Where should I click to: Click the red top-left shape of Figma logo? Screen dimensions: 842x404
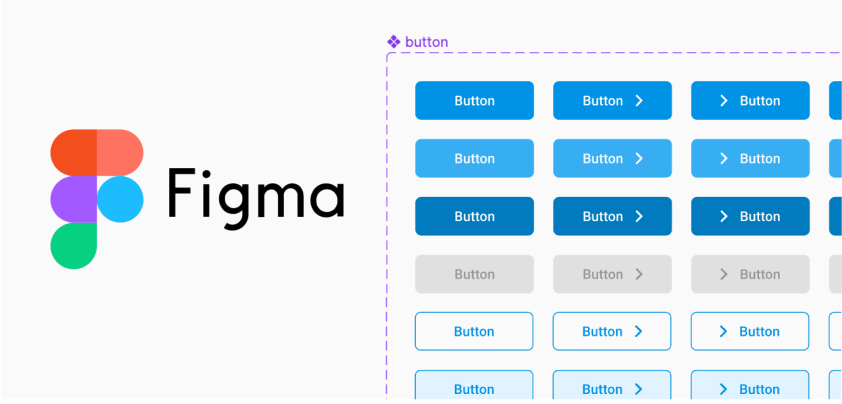(x=74, y=153)
